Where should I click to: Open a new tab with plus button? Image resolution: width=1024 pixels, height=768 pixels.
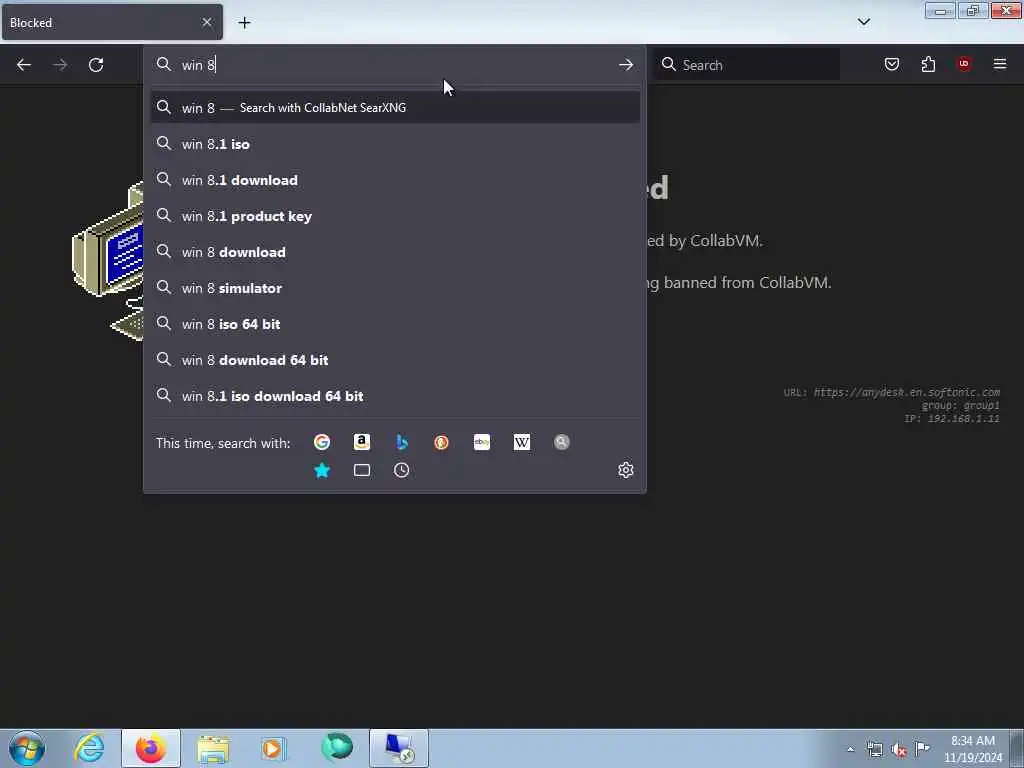[x=244, y=23]
